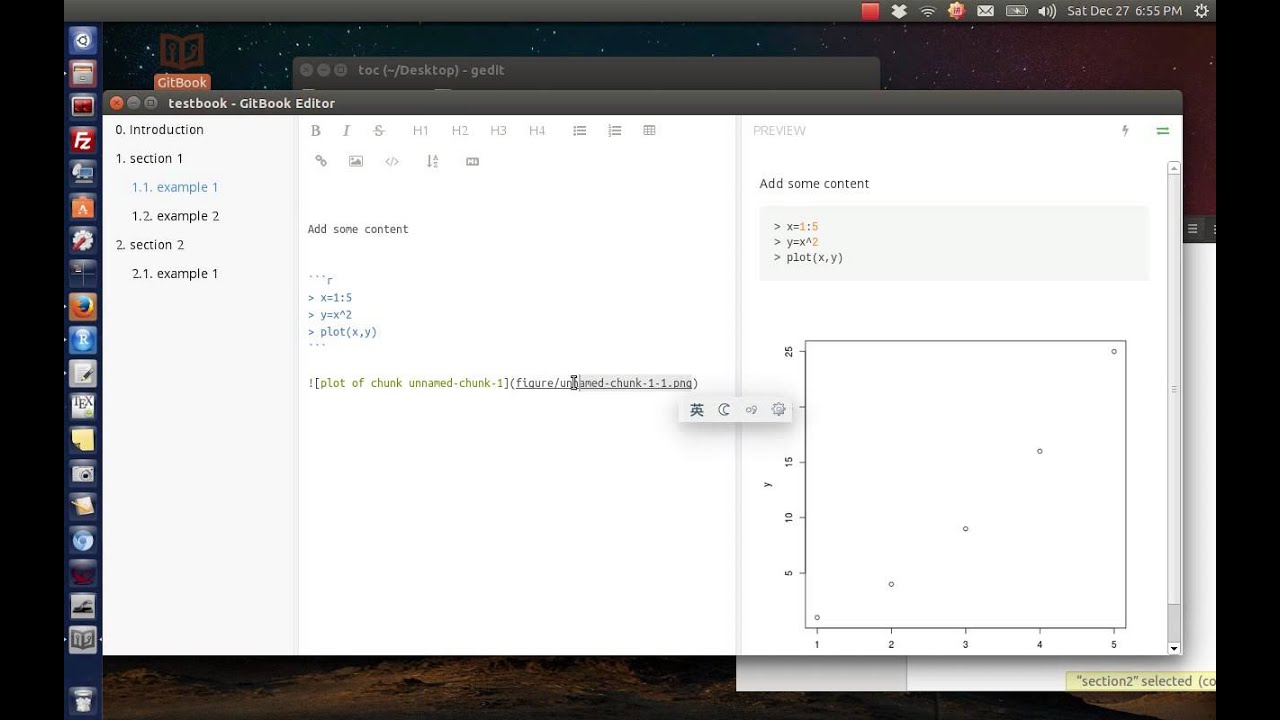
Task: Open the 0. Introduction chapter
Action: (x=159, y=130)
